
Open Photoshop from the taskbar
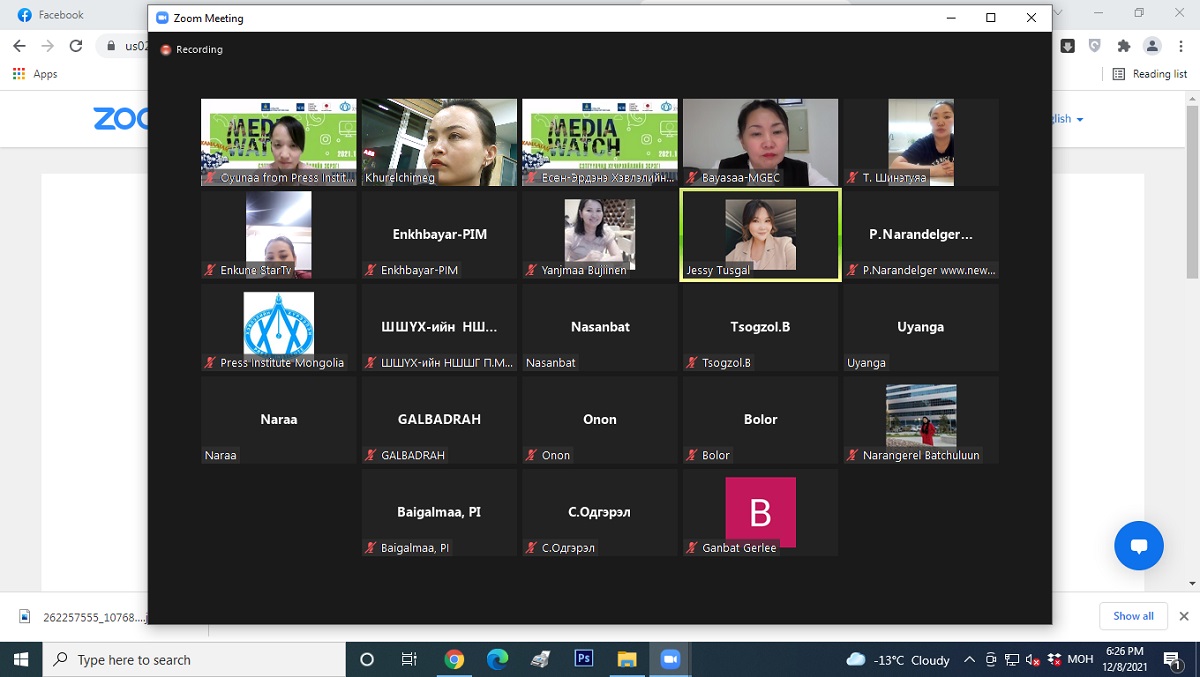584,659
